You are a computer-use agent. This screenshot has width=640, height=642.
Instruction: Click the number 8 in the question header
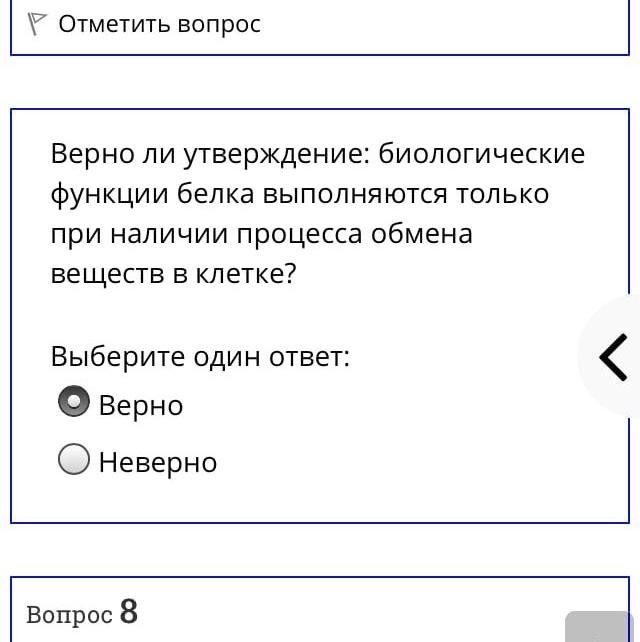pos(129,611)
